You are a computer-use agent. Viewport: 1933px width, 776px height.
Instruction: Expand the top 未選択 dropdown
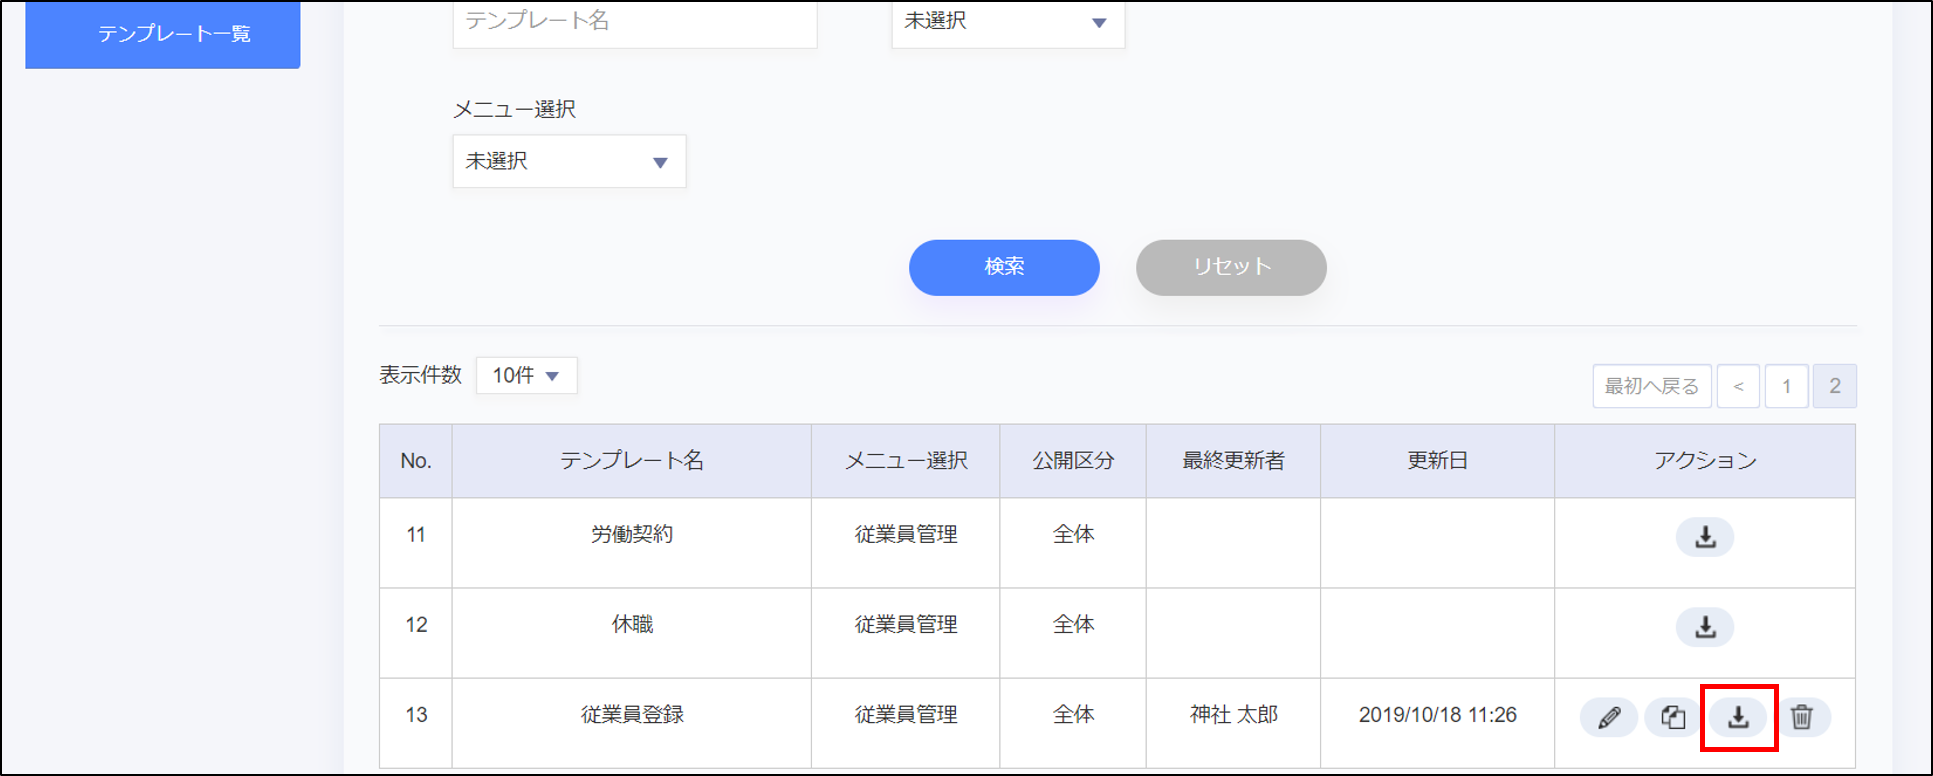(1007, 22)
